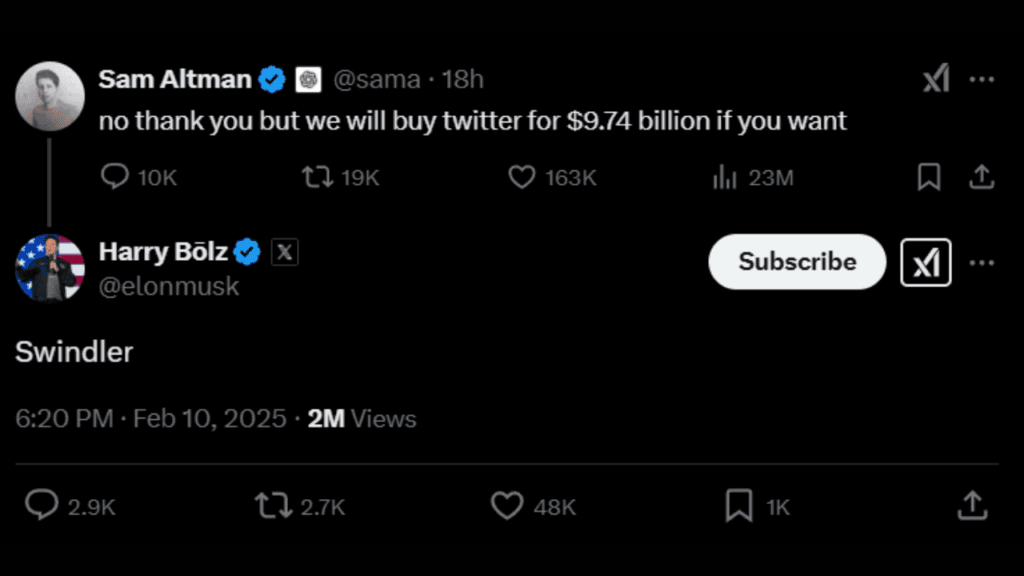Open the @sama profile handle
This screenshot has width=1024, height=576.
(x=380, y=78)
